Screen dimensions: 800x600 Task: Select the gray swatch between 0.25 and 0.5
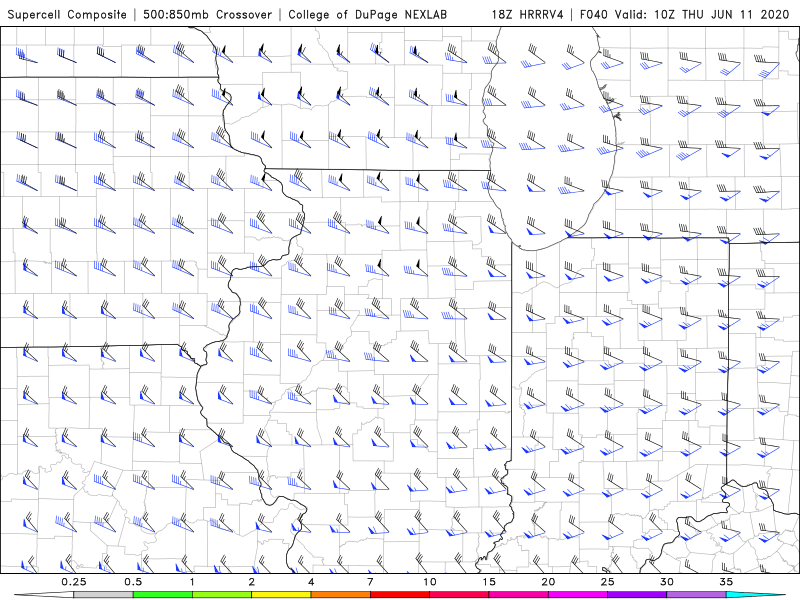coord(103,595)
